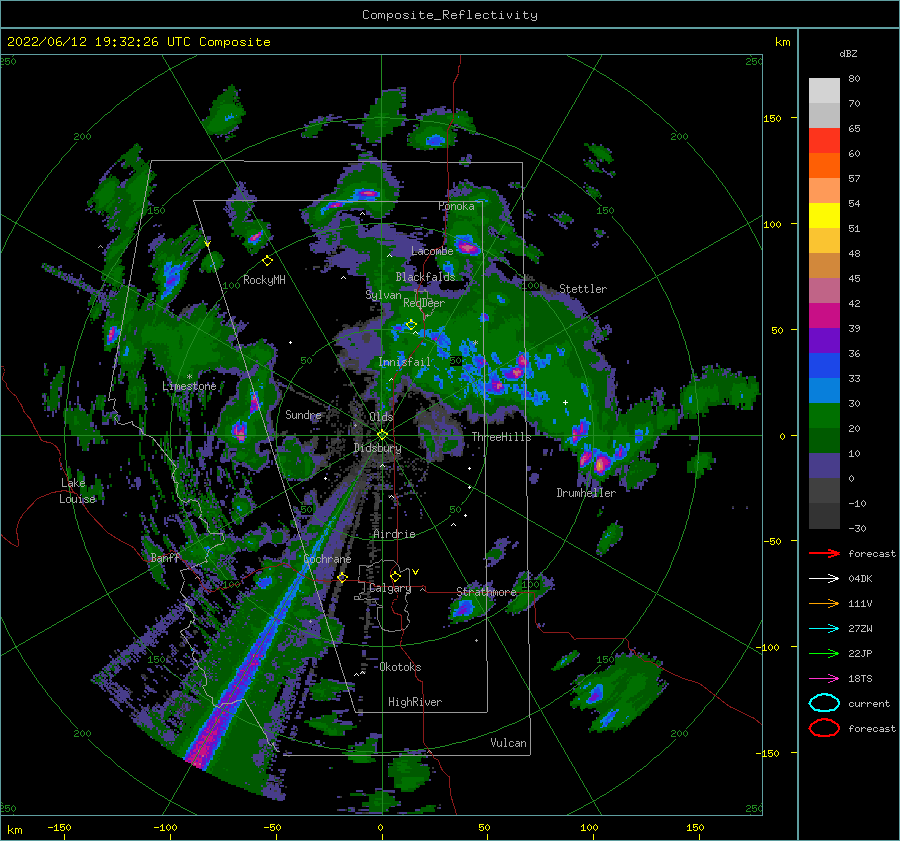Click the Strathmore label
Image resolution: width=900 pixels, height=841 pixels.
coord(486,592)
